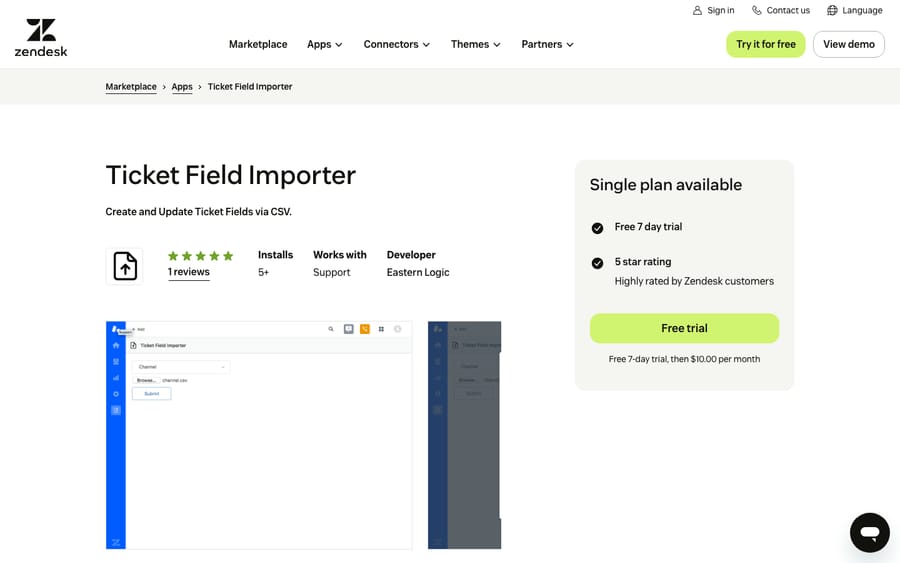900x563 pixels.
Task: Click the pricing note under Free trial
Action: pyautogui.click(x=684, y=359)
